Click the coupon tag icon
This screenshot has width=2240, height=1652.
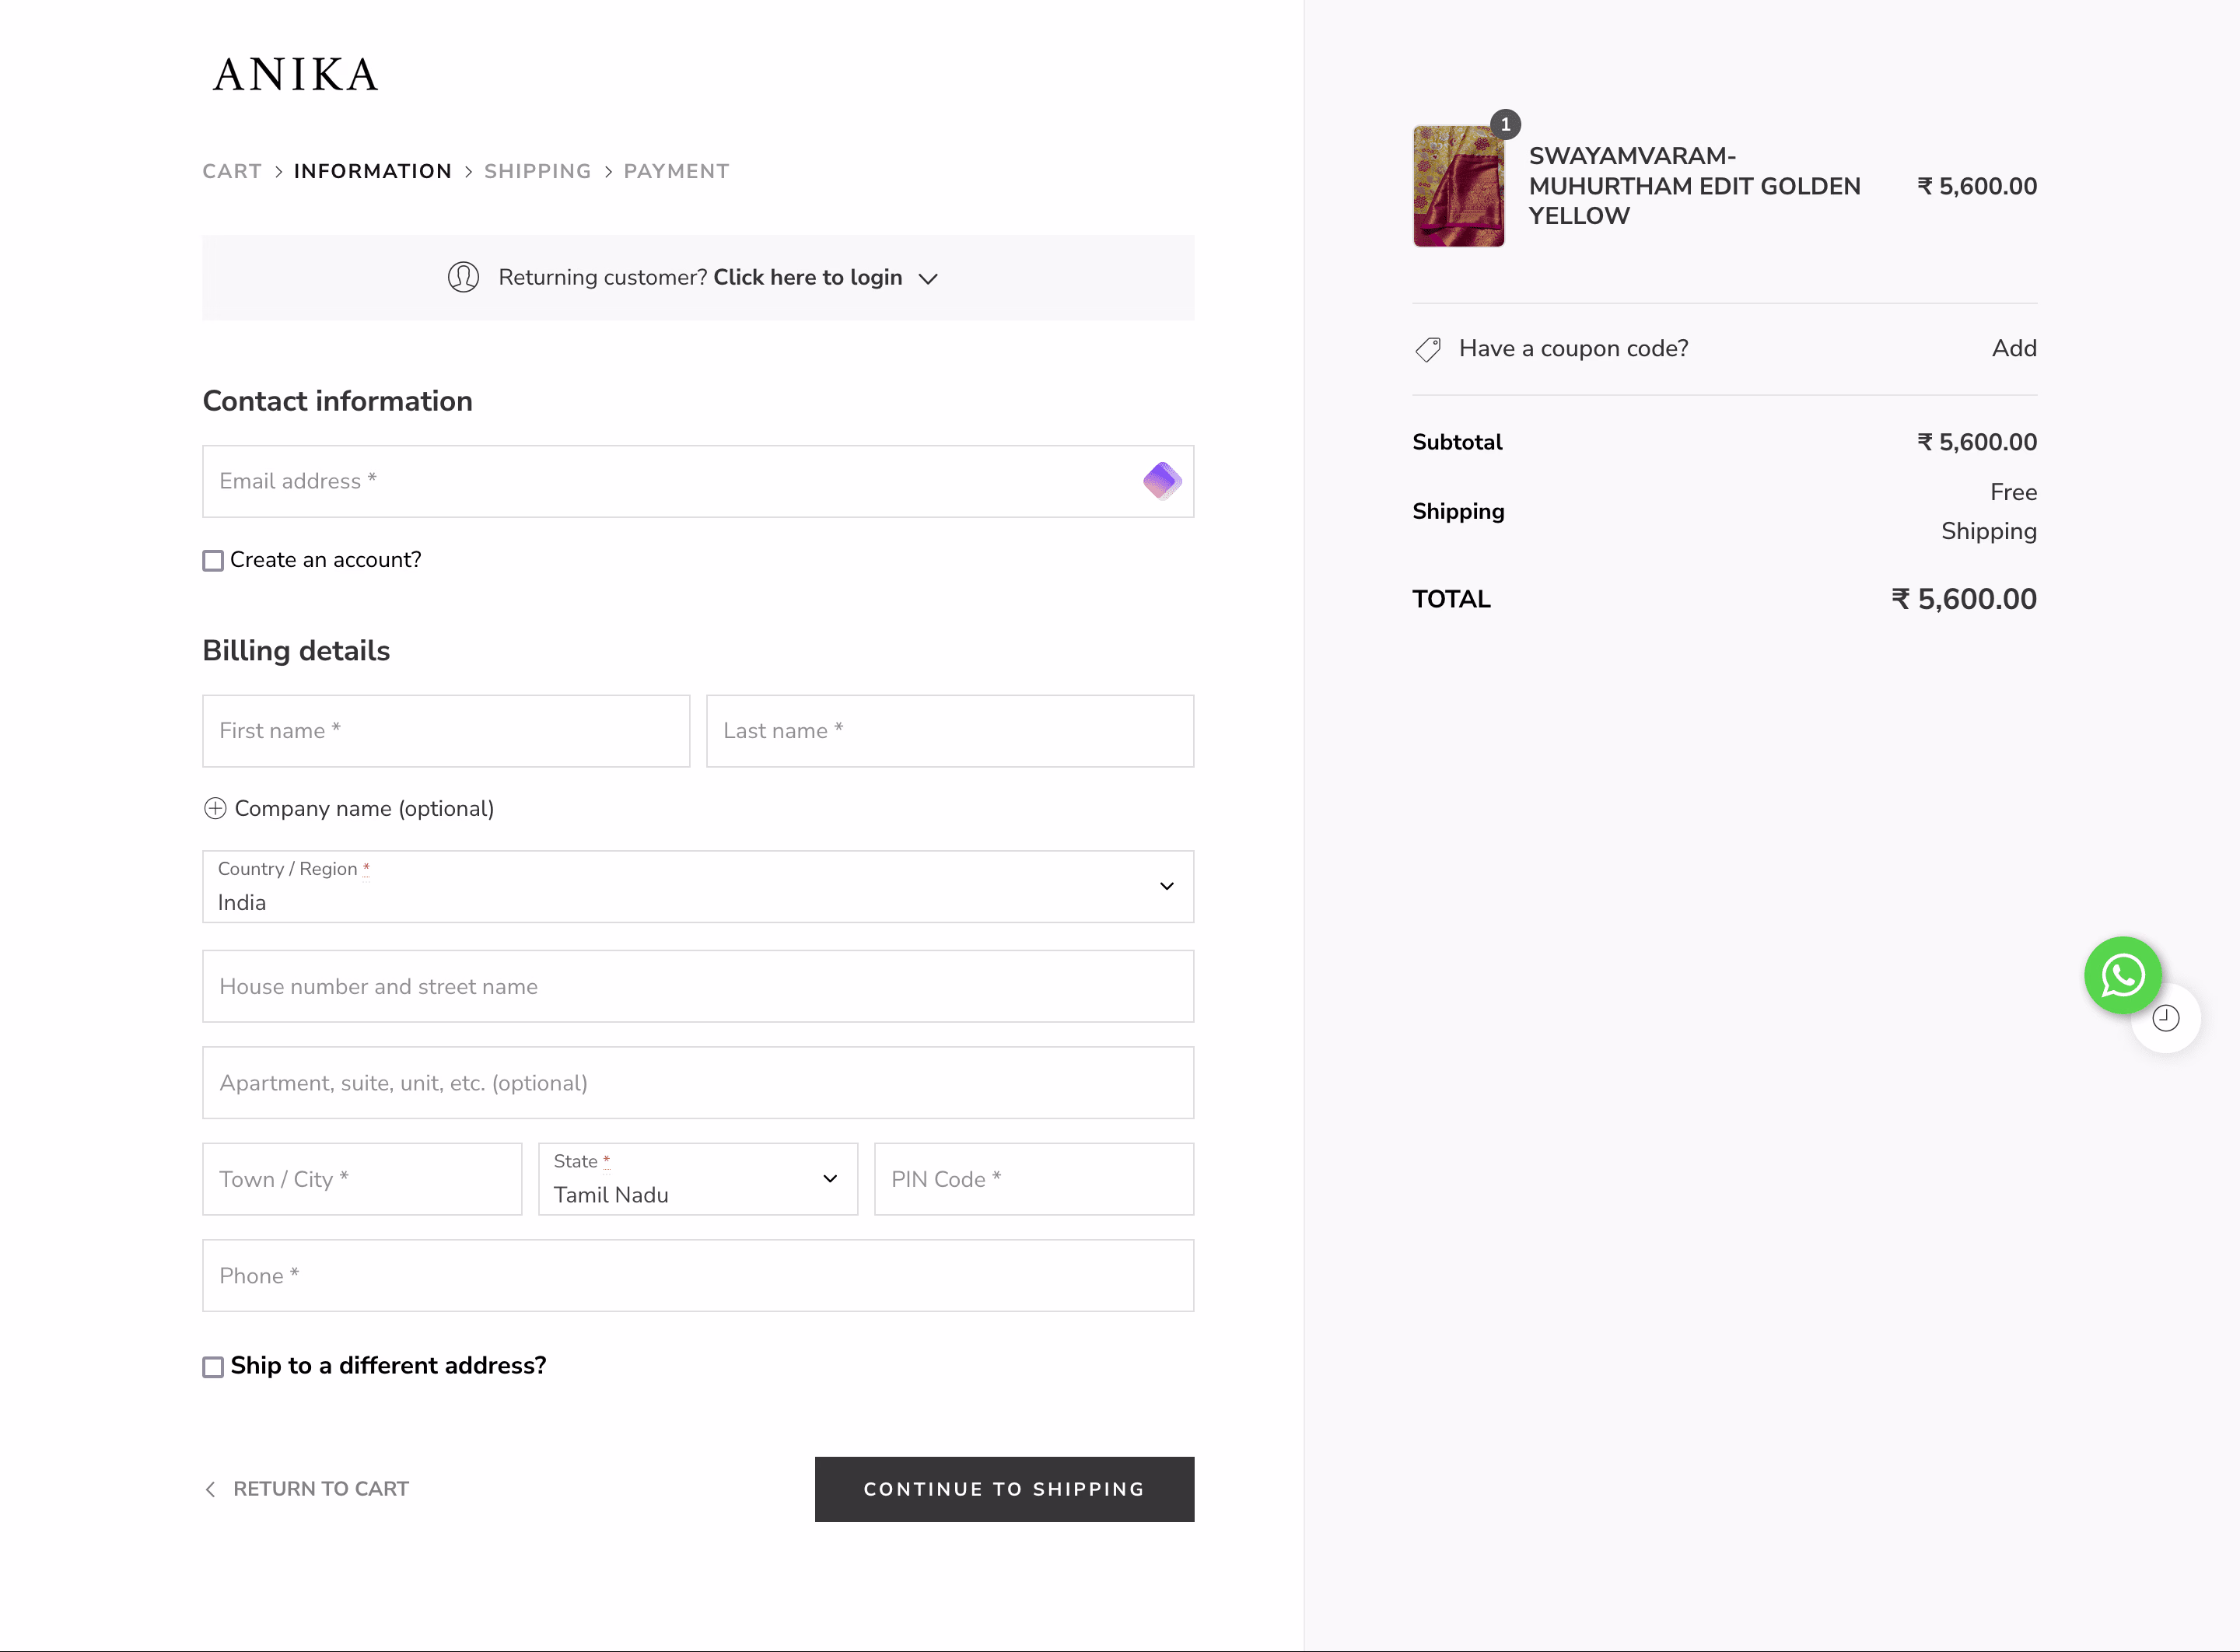[1428, 349]
